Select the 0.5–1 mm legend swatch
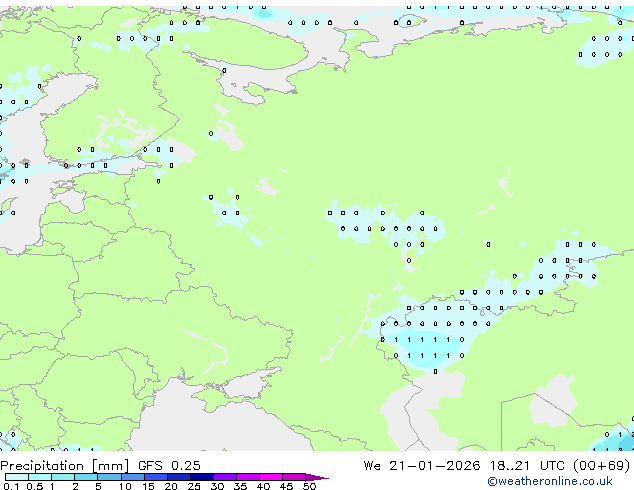 40,477
